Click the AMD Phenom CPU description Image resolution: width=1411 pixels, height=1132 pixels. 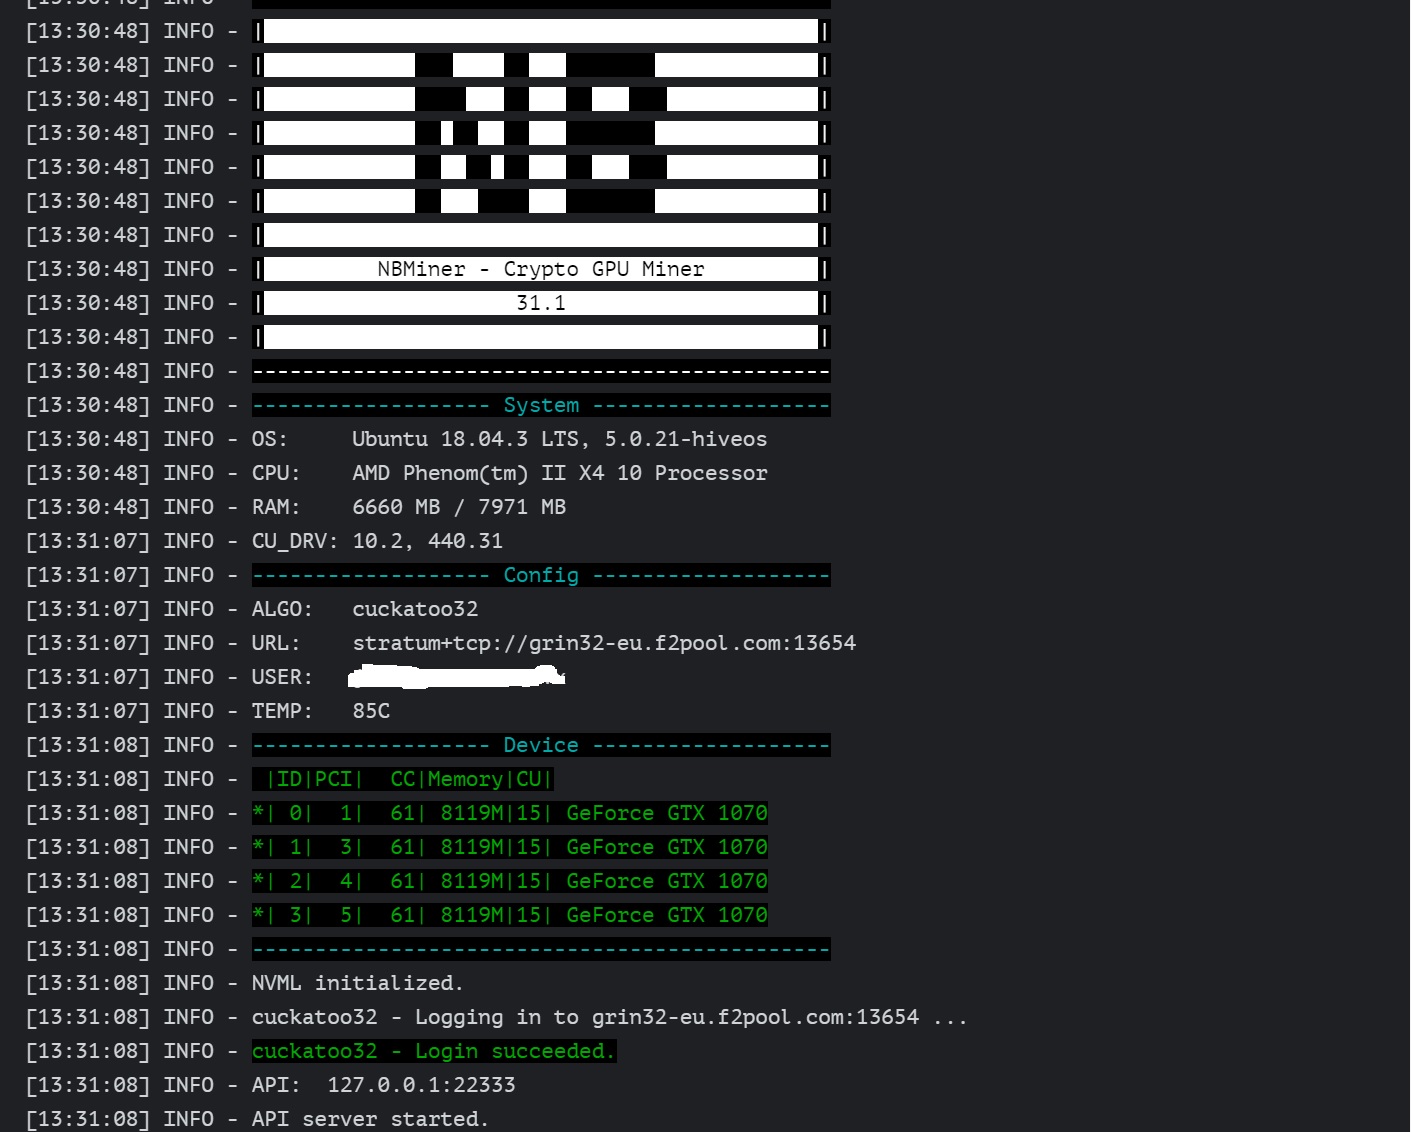(x=560, y=473)
